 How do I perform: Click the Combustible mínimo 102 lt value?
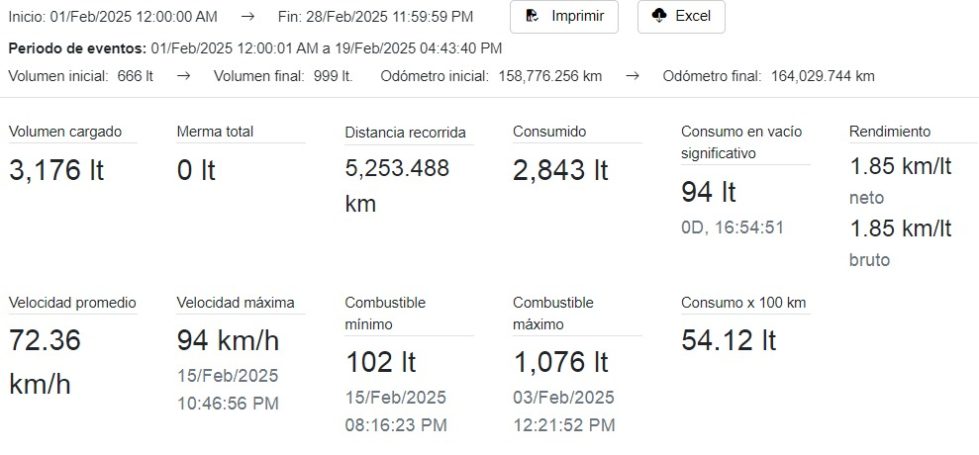[x=381, y=362]
